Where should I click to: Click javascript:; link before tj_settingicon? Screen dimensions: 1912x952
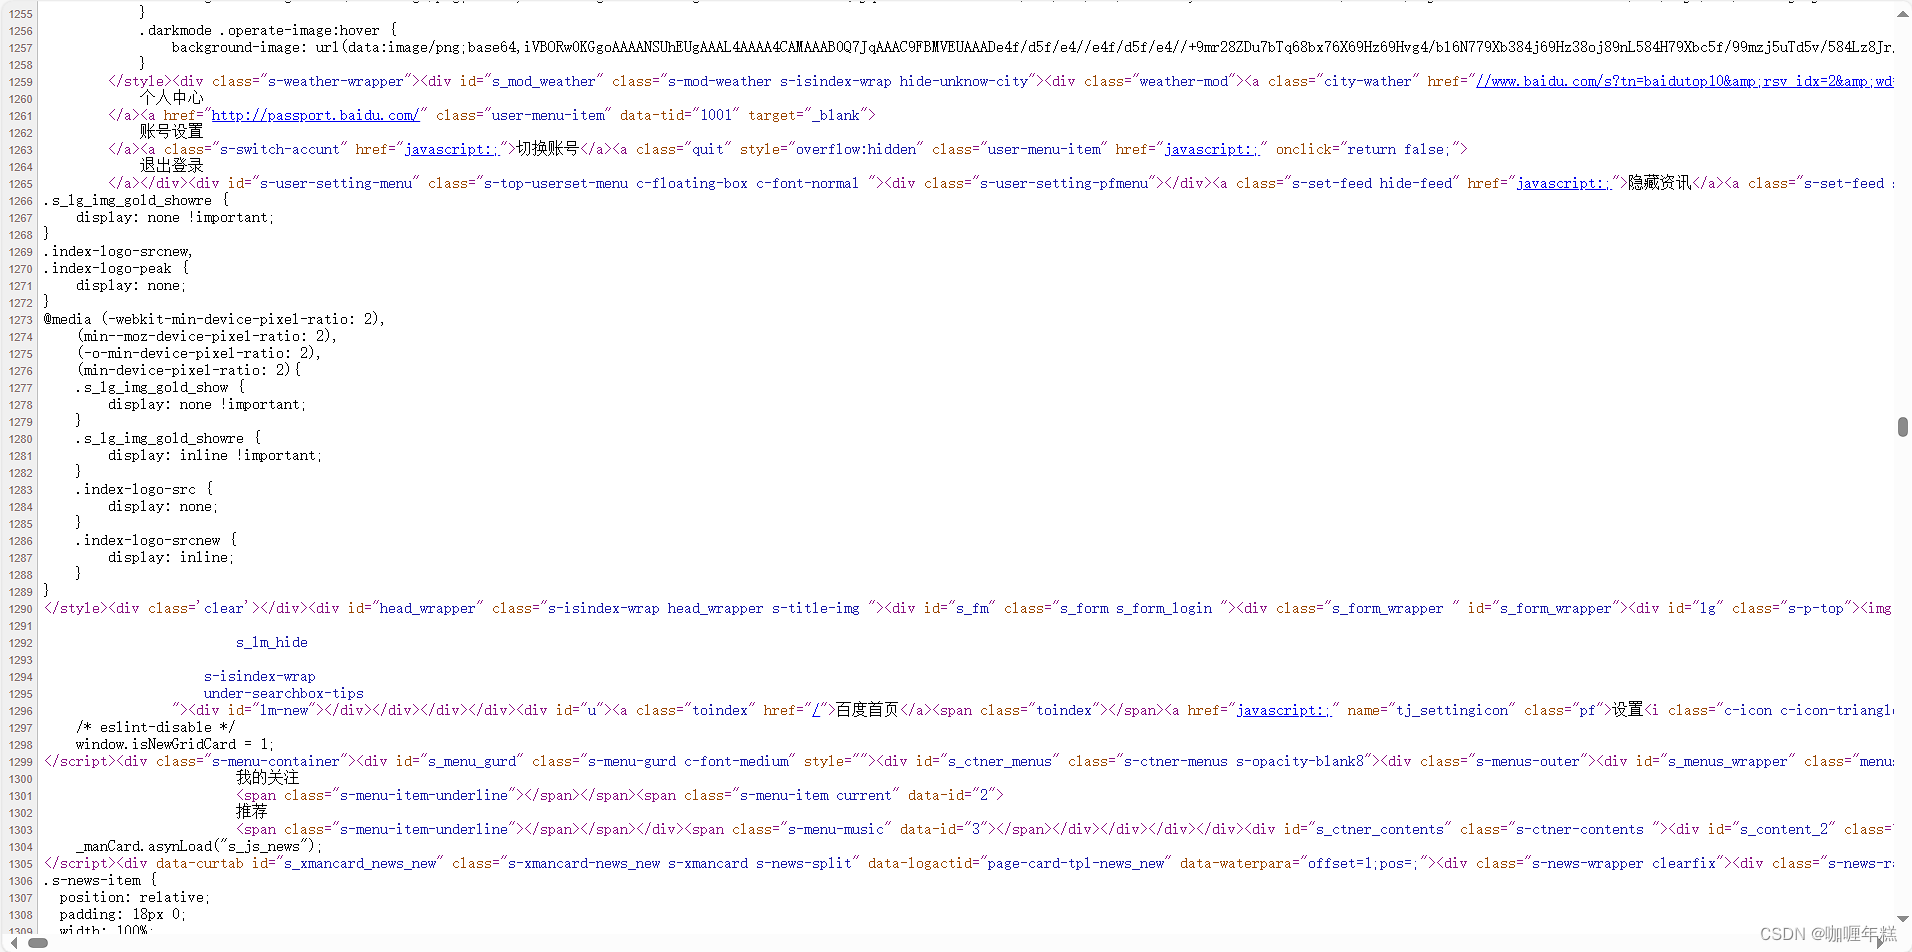[1283, 710]
